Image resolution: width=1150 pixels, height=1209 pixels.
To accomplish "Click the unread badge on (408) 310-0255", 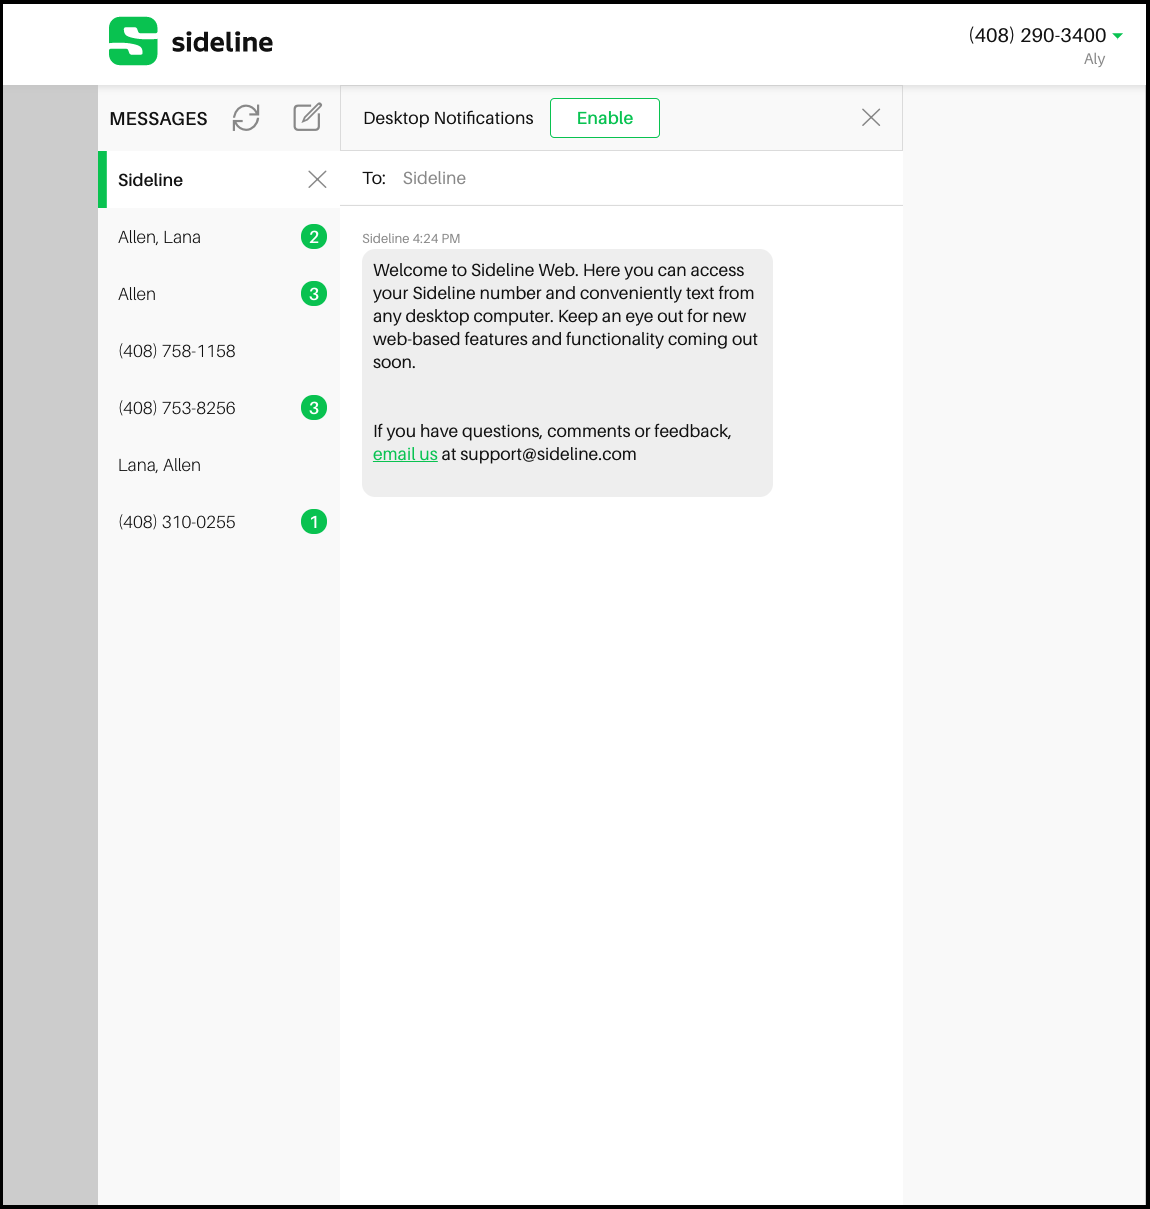I will click(x=314, y=522).
